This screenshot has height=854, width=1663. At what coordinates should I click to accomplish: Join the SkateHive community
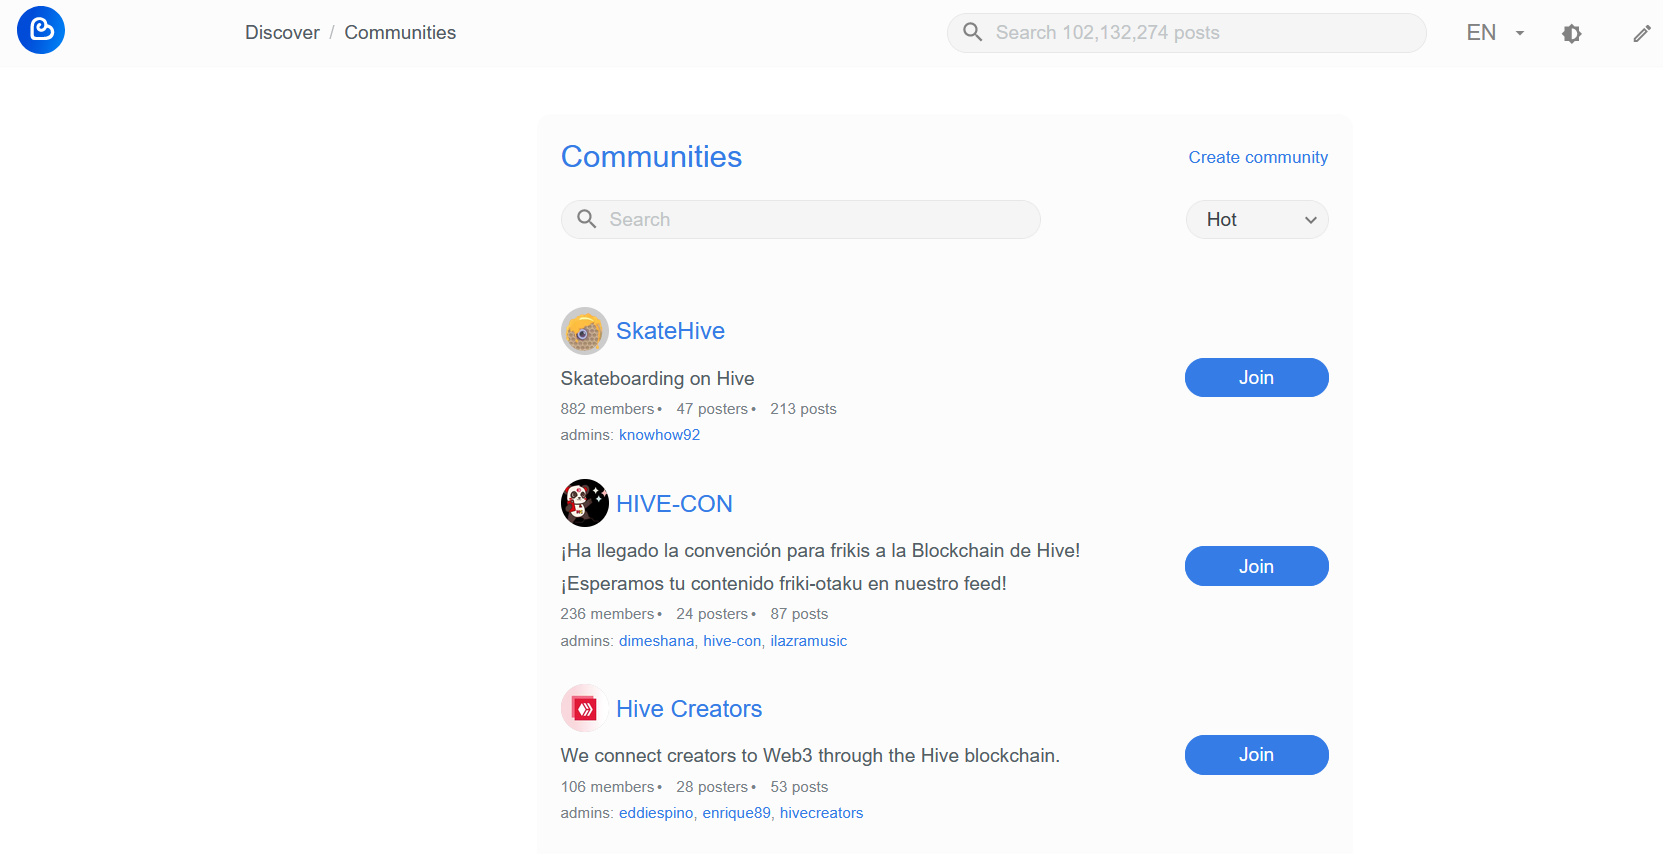1256,378
